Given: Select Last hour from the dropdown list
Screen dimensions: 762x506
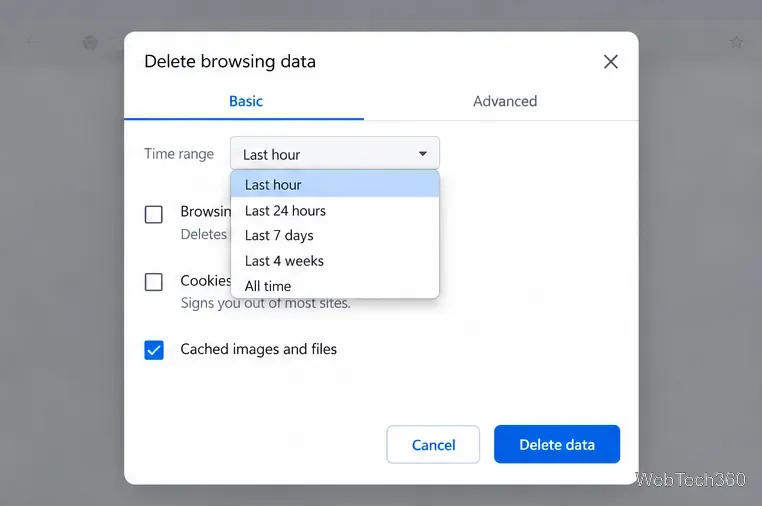Looking at the screenshot, I should point(335,185).
